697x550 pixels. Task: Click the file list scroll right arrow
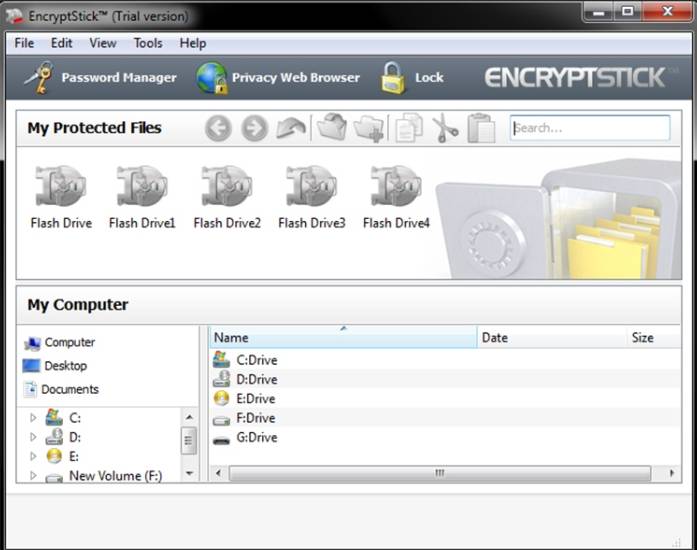click(x=672, y=473)
